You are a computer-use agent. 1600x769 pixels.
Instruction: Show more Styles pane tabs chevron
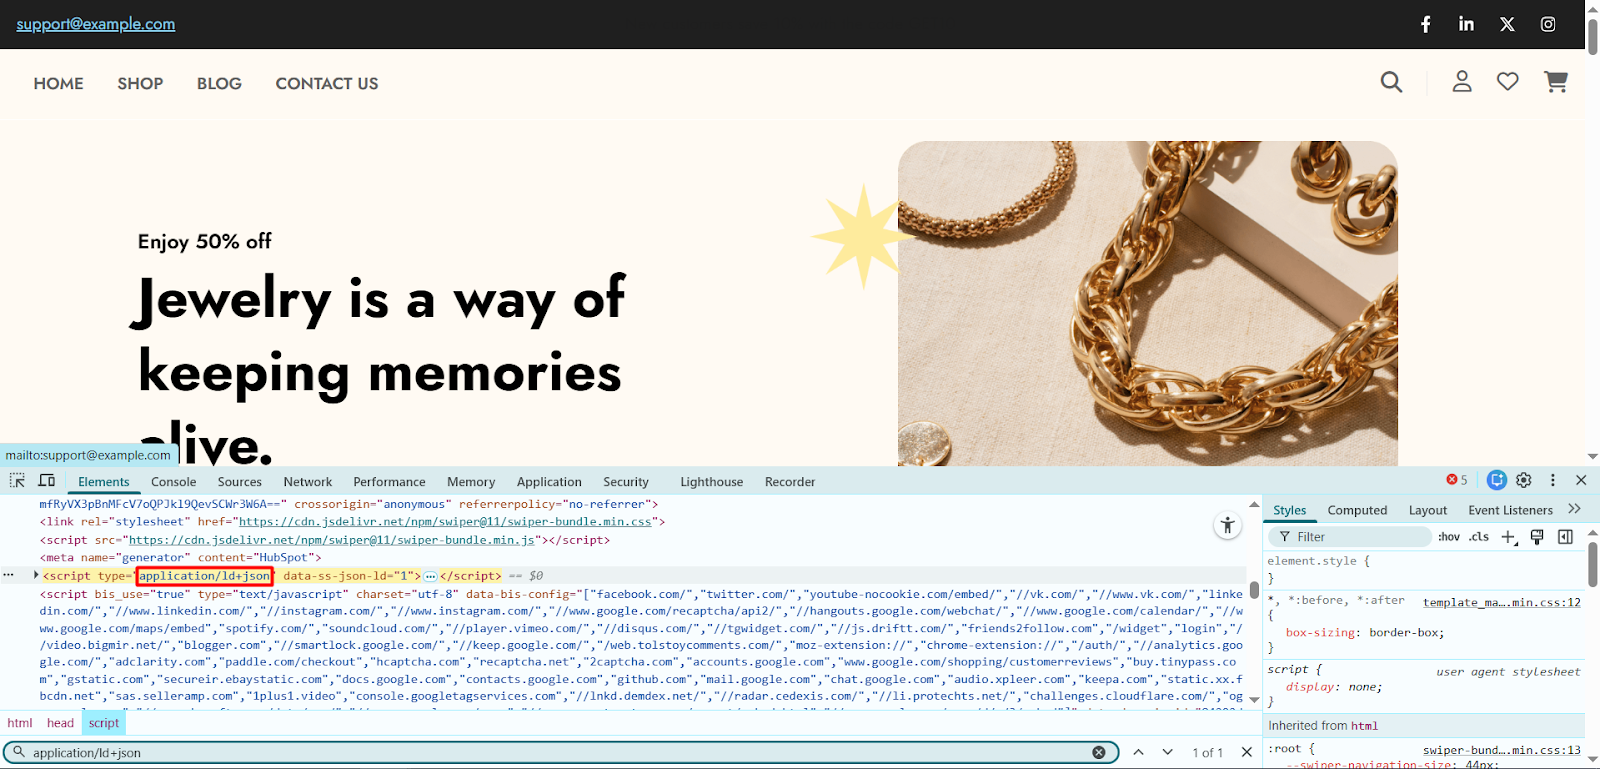[1574, 509]
